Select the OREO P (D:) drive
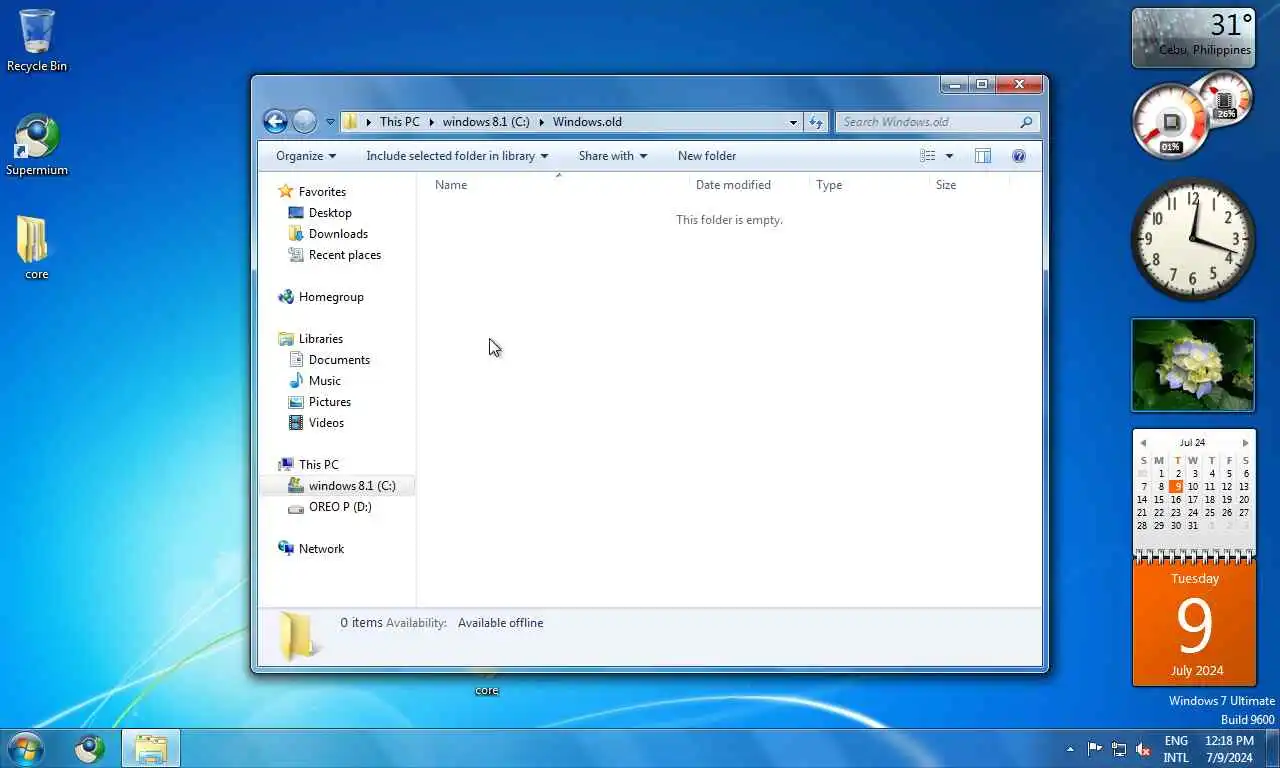 coord(330,507)
